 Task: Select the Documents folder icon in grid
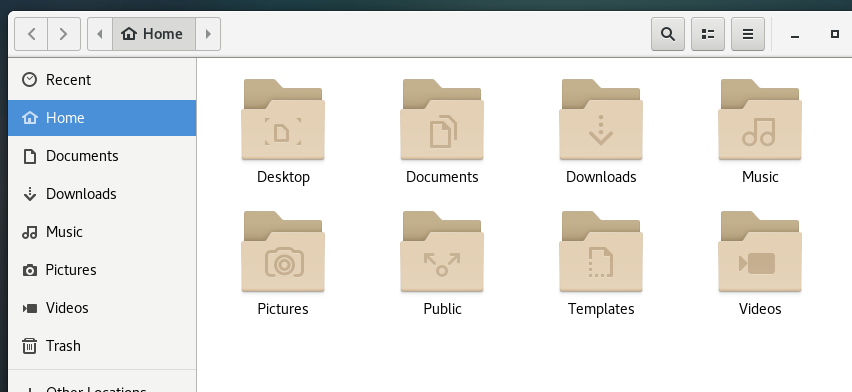[x=442, y=120]
